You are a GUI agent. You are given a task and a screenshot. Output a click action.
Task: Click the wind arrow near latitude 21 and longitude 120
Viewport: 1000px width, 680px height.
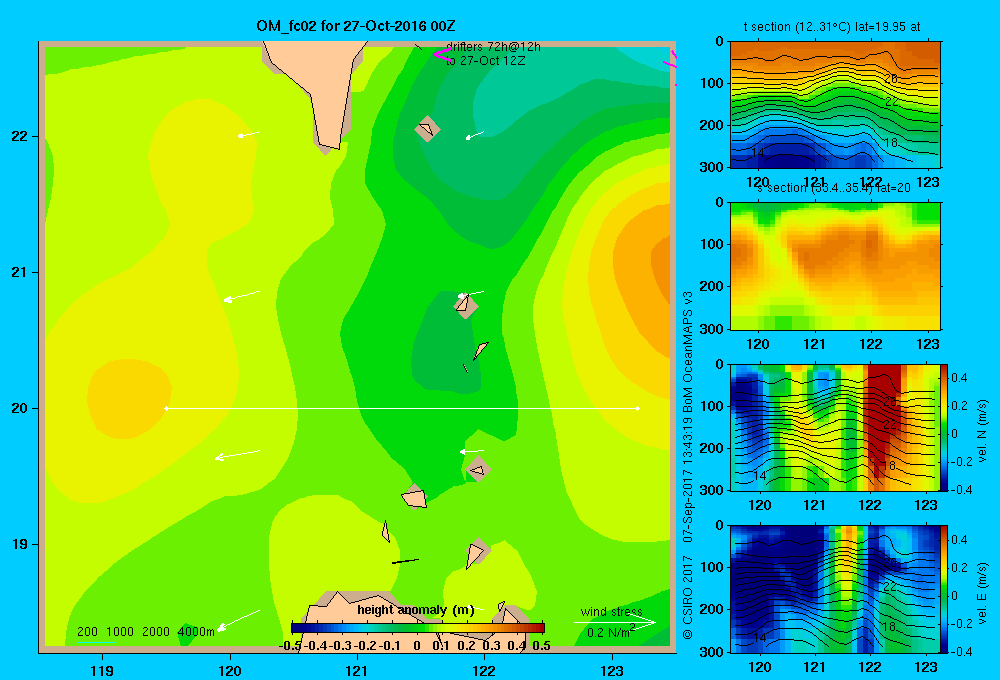click(x=242, y=296)
